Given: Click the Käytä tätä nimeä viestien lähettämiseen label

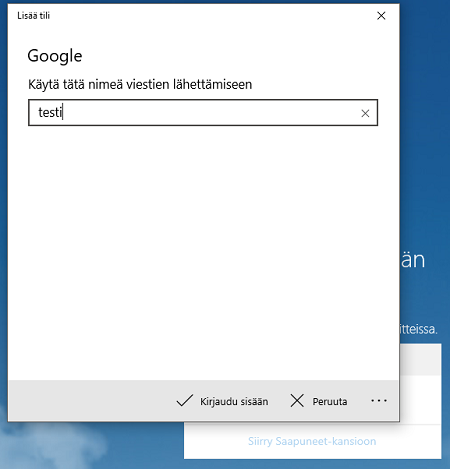Looking at the screenshot, I should coord(140,84).
